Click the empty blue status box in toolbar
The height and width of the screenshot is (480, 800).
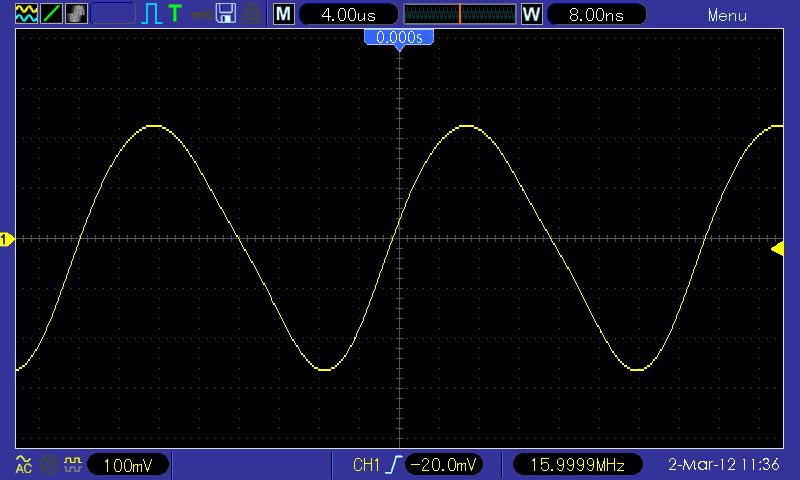[113, 14]
